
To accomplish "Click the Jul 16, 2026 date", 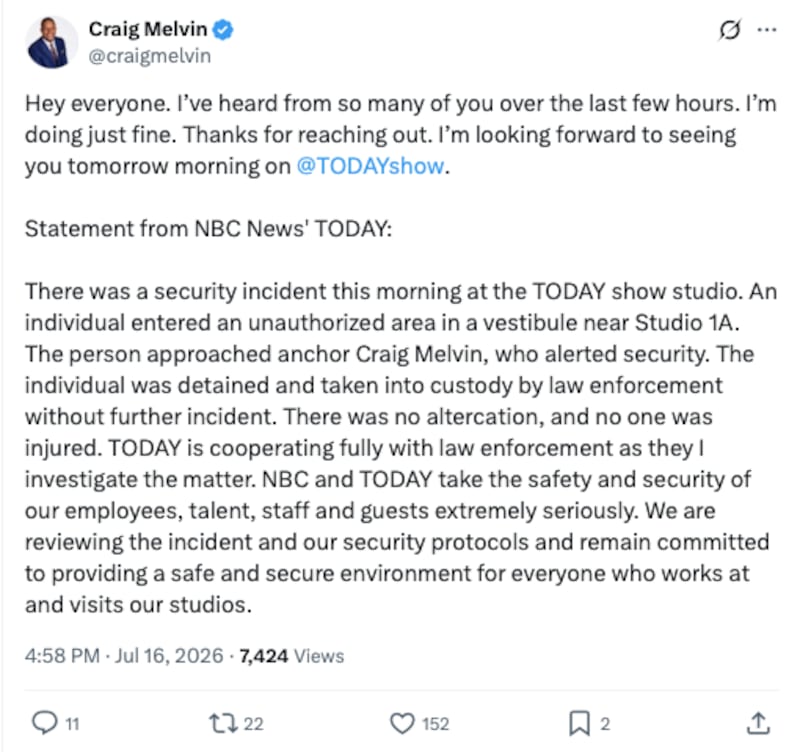I will (169, 656).
